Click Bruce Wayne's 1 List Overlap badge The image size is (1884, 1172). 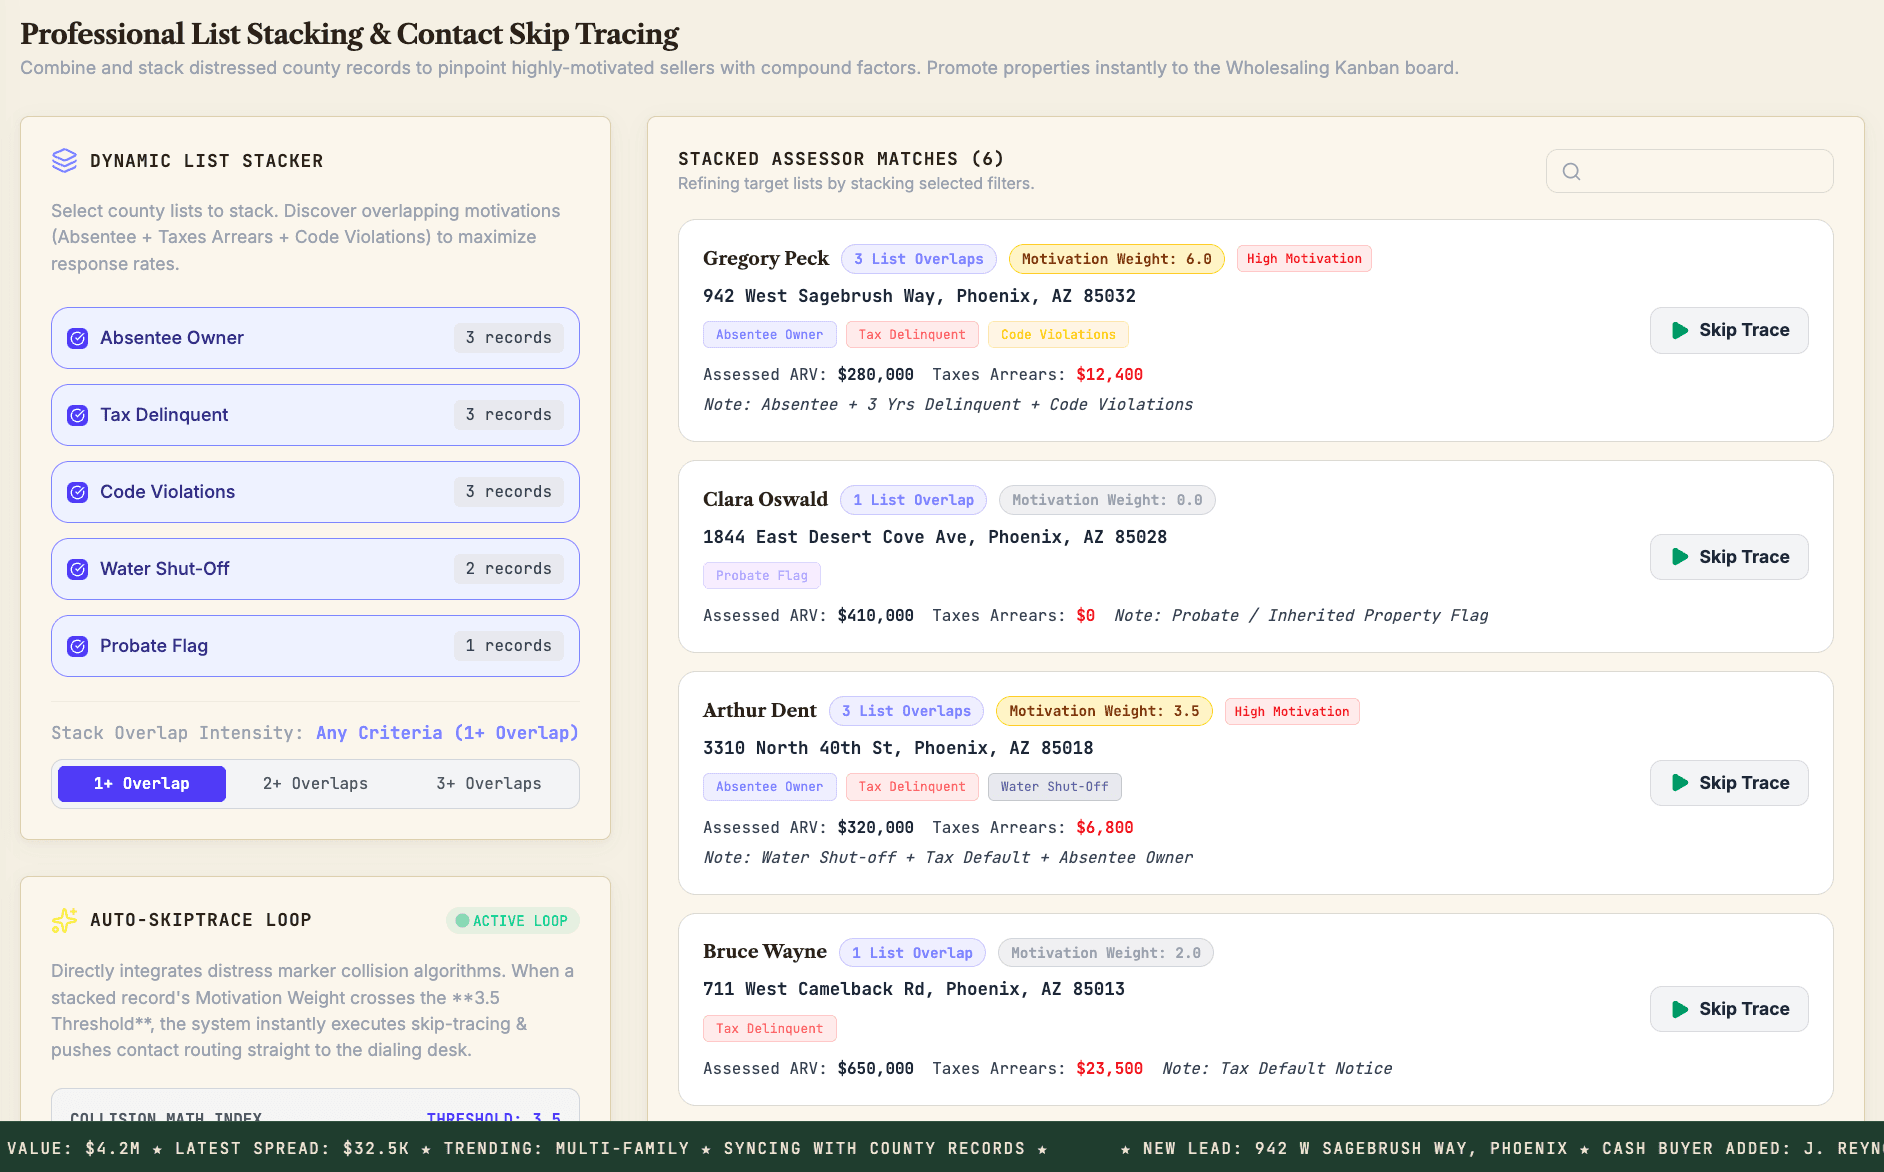[x=912, y=953]
